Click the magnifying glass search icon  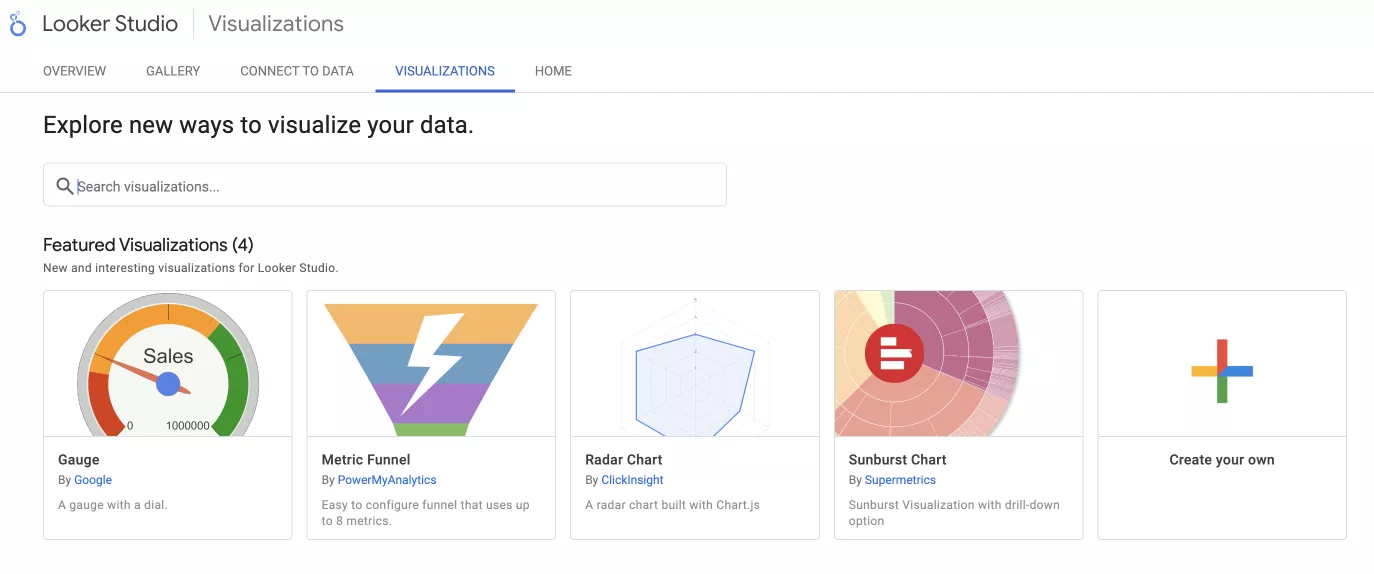click(x=65, y=186)
